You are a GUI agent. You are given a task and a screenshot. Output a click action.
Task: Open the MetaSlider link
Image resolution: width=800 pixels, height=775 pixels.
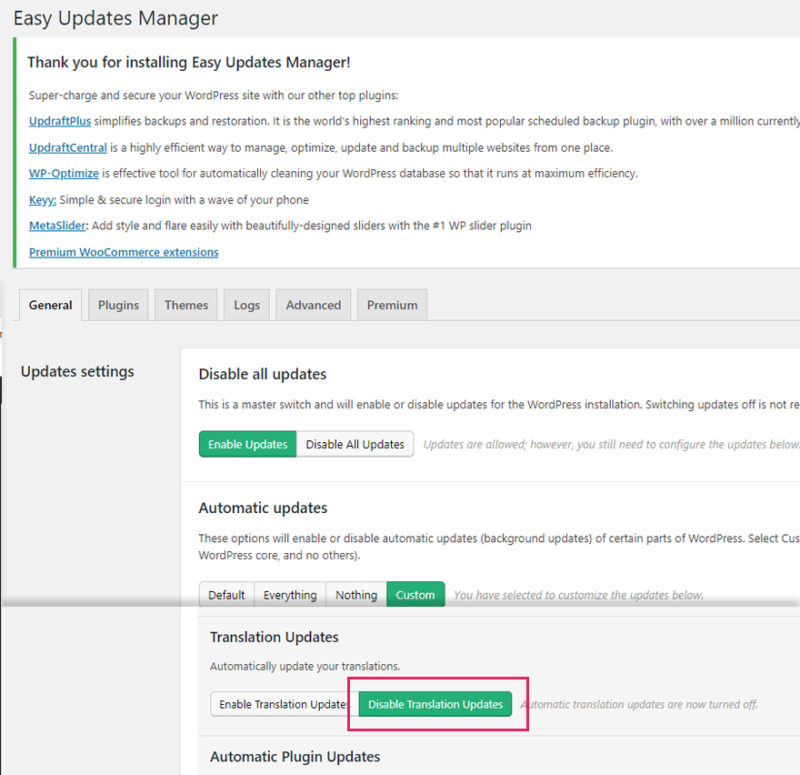point(58,225)
